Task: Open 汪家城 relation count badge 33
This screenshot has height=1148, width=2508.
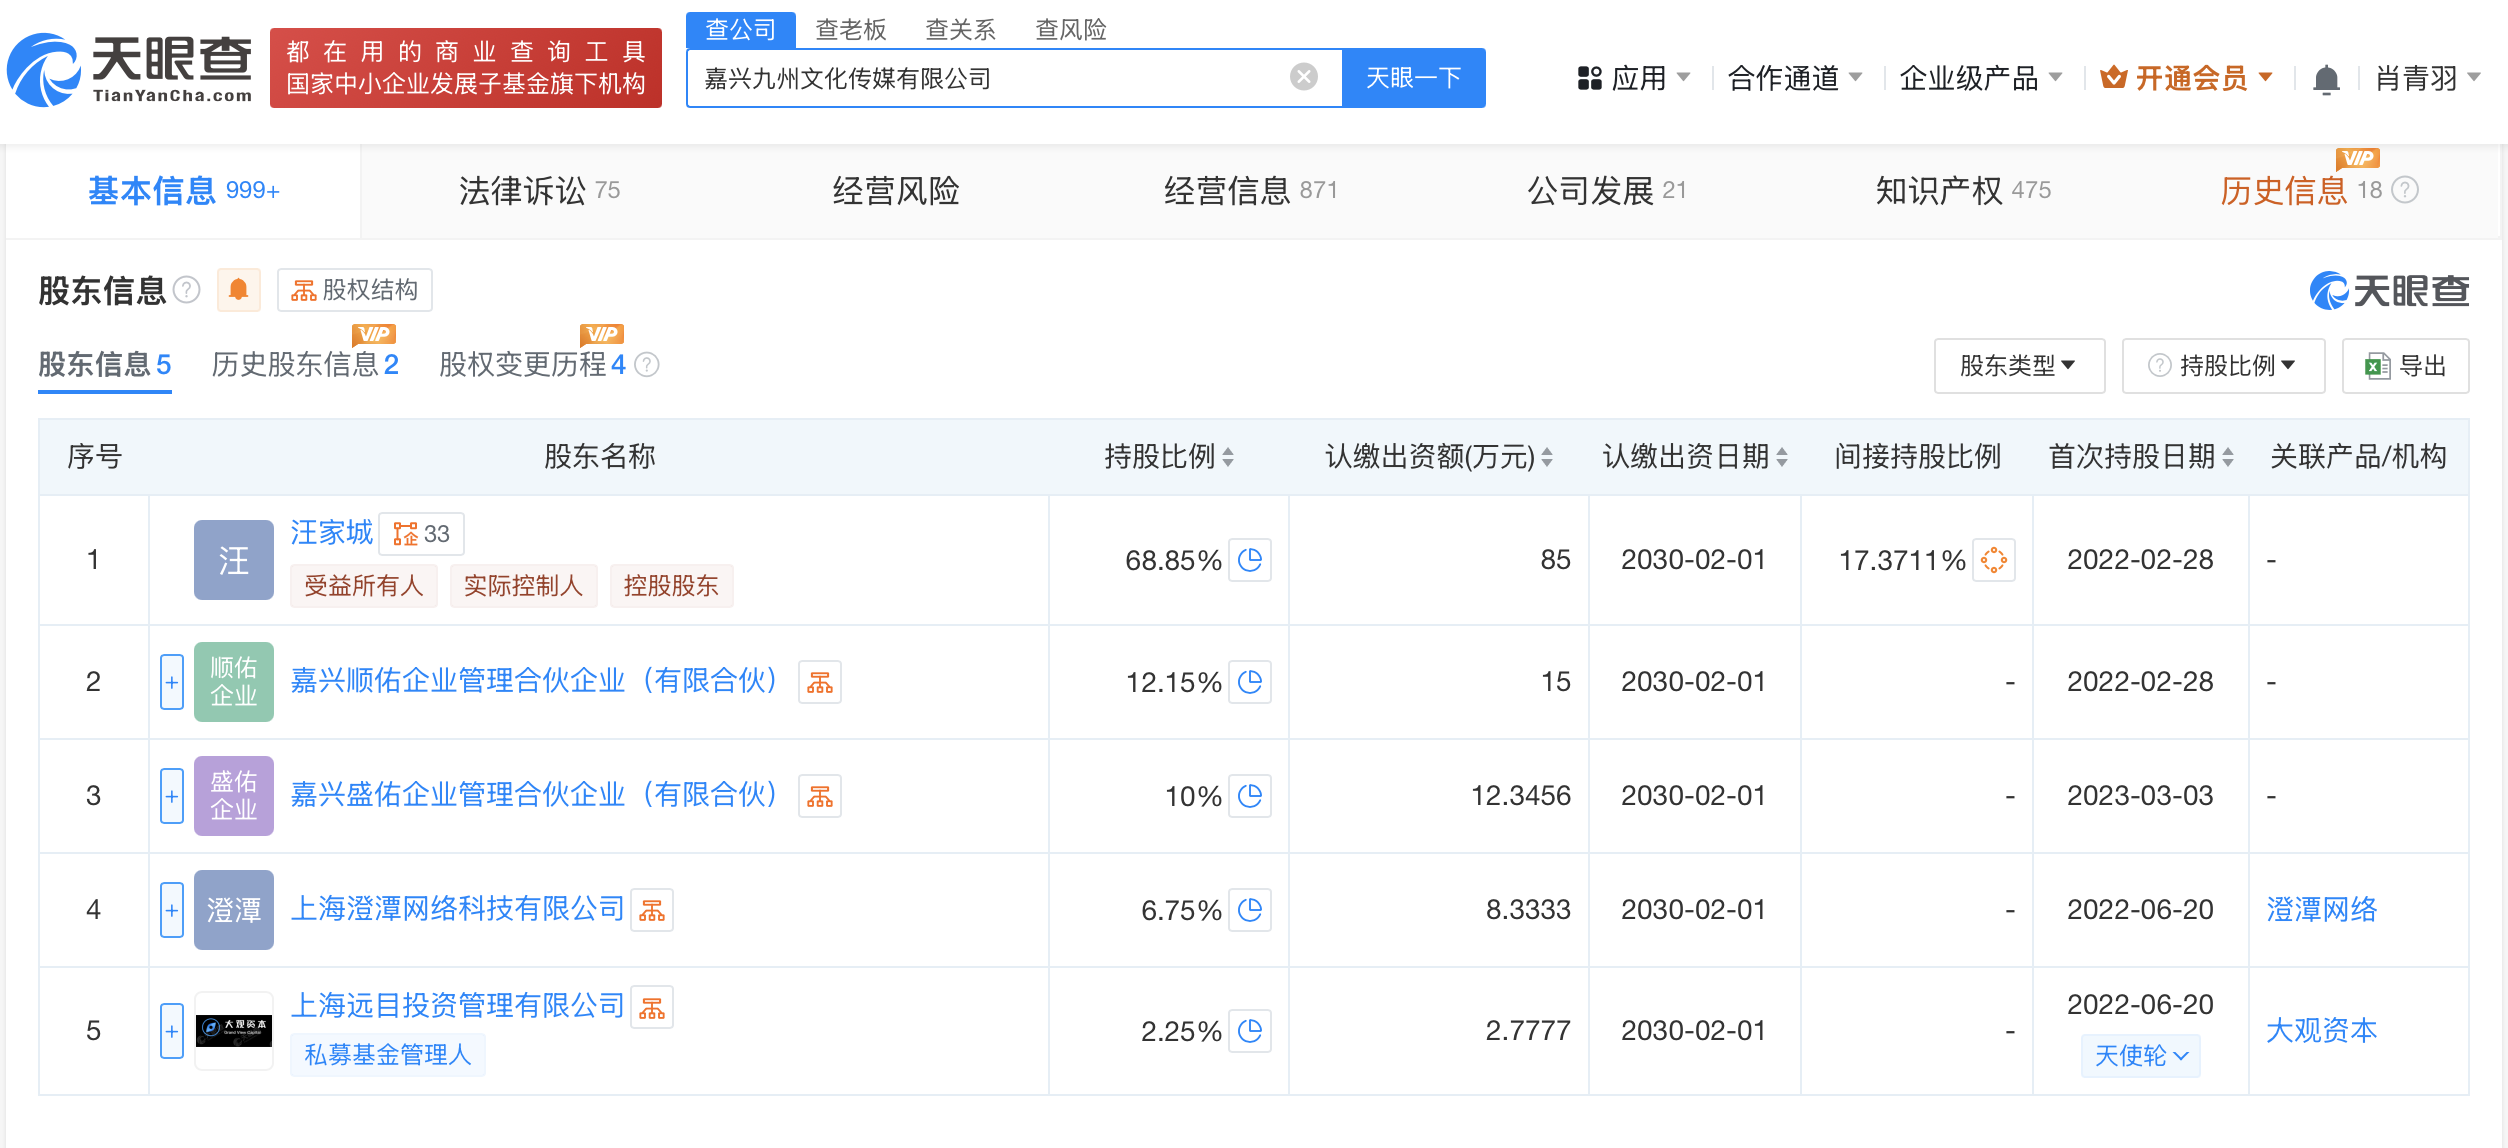Action: click(421, 533)
